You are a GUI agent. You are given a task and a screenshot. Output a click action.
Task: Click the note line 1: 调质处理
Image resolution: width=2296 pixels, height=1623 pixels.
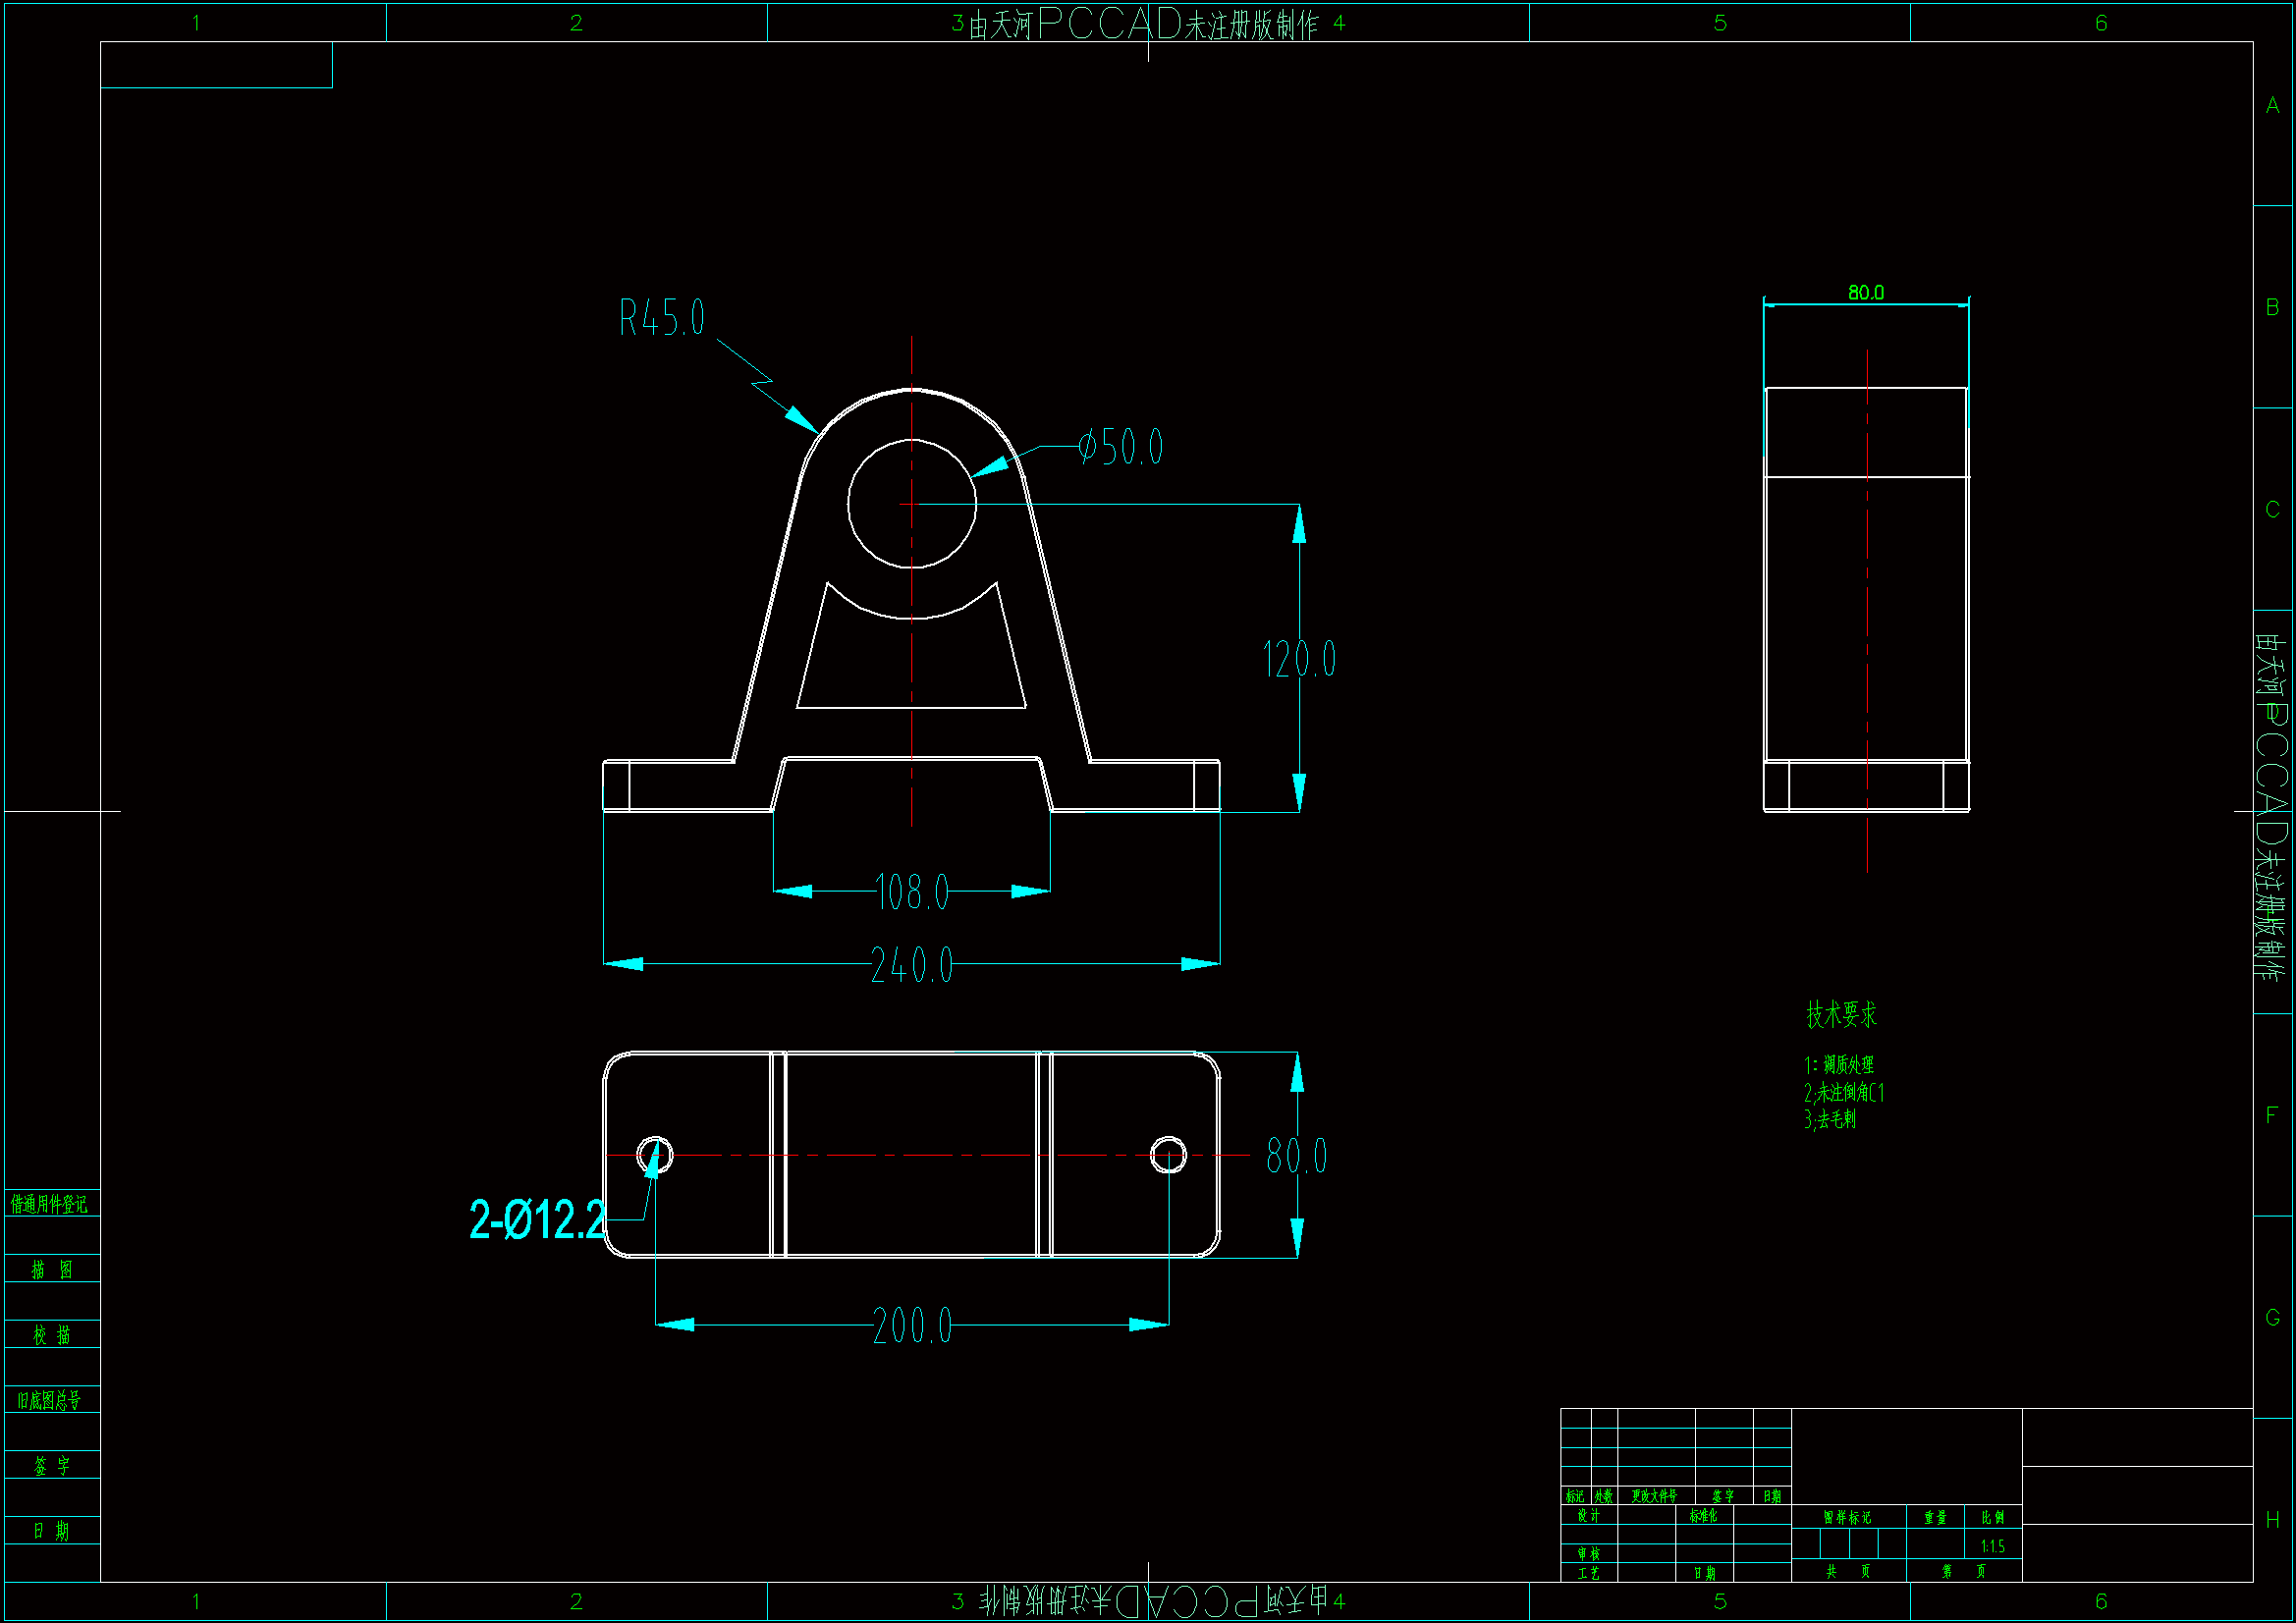coord(1839,1065)
